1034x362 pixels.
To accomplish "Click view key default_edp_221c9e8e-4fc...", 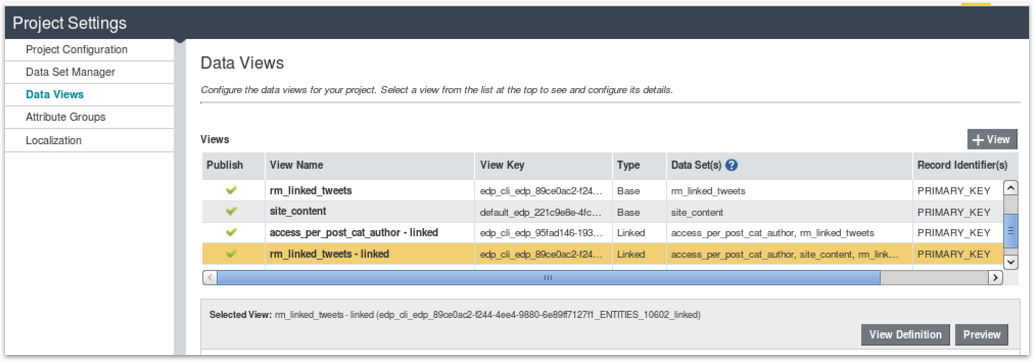I will click(541, 212).
